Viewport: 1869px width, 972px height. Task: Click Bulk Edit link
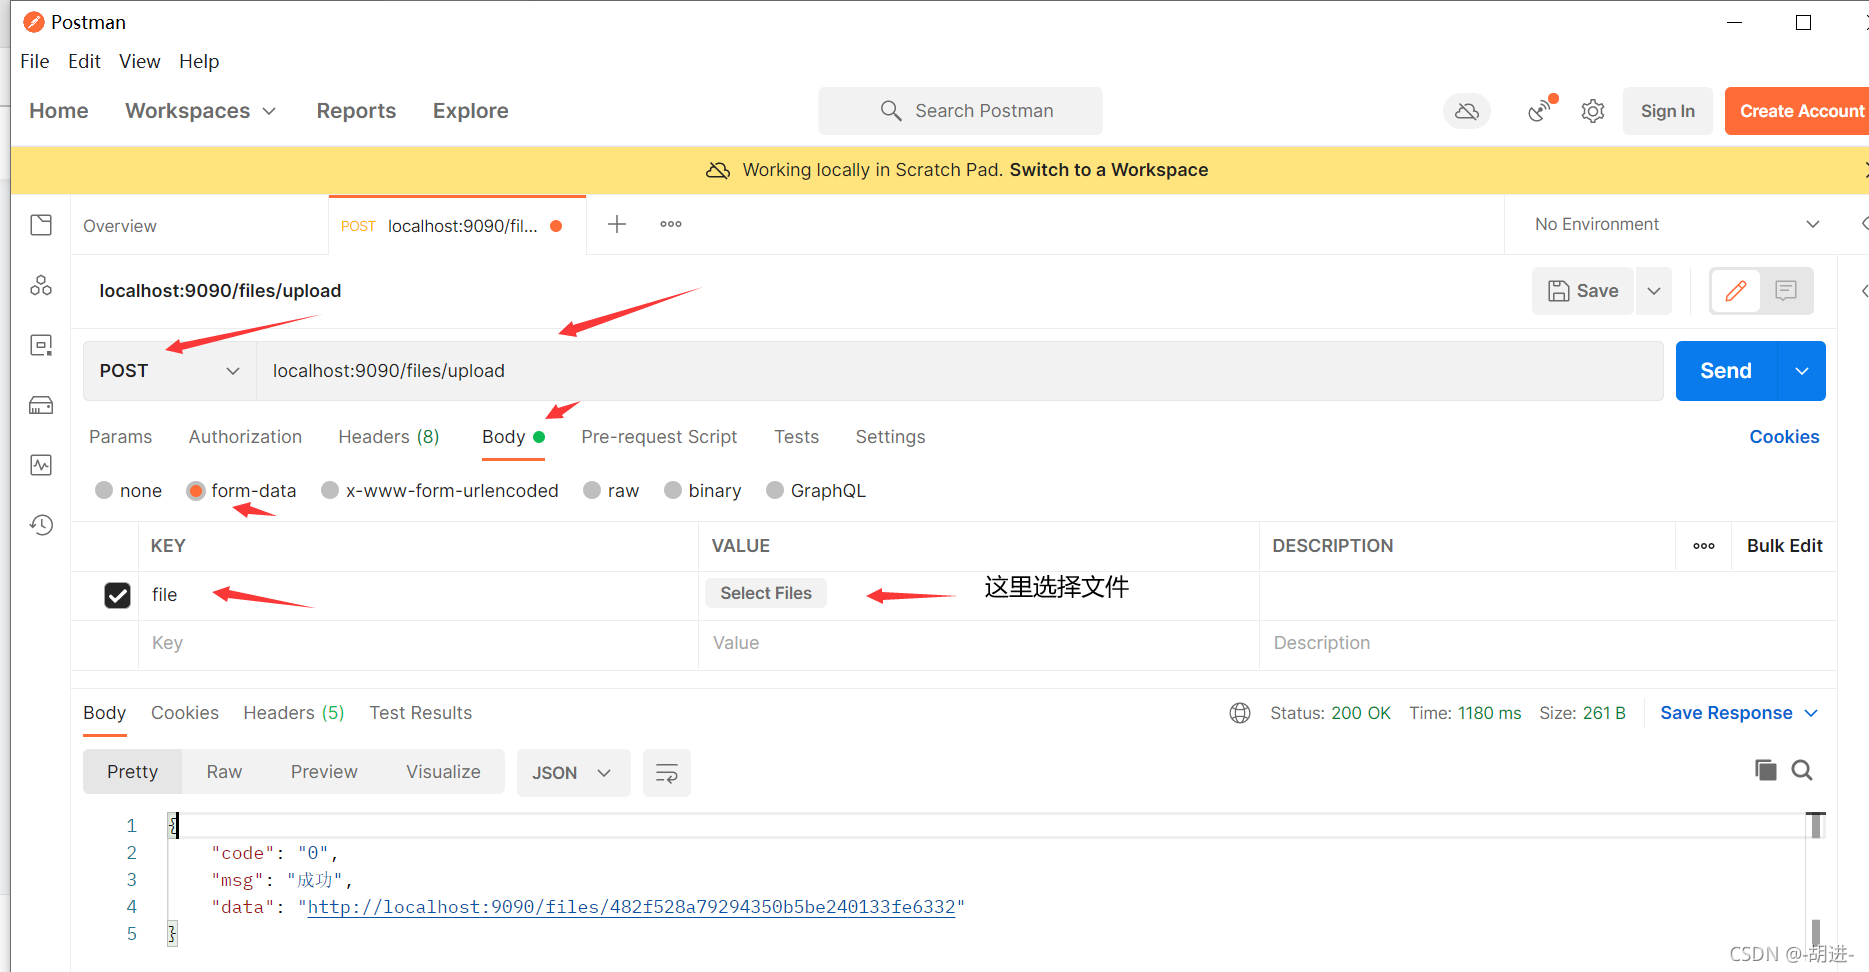(x=1784, y=546)
